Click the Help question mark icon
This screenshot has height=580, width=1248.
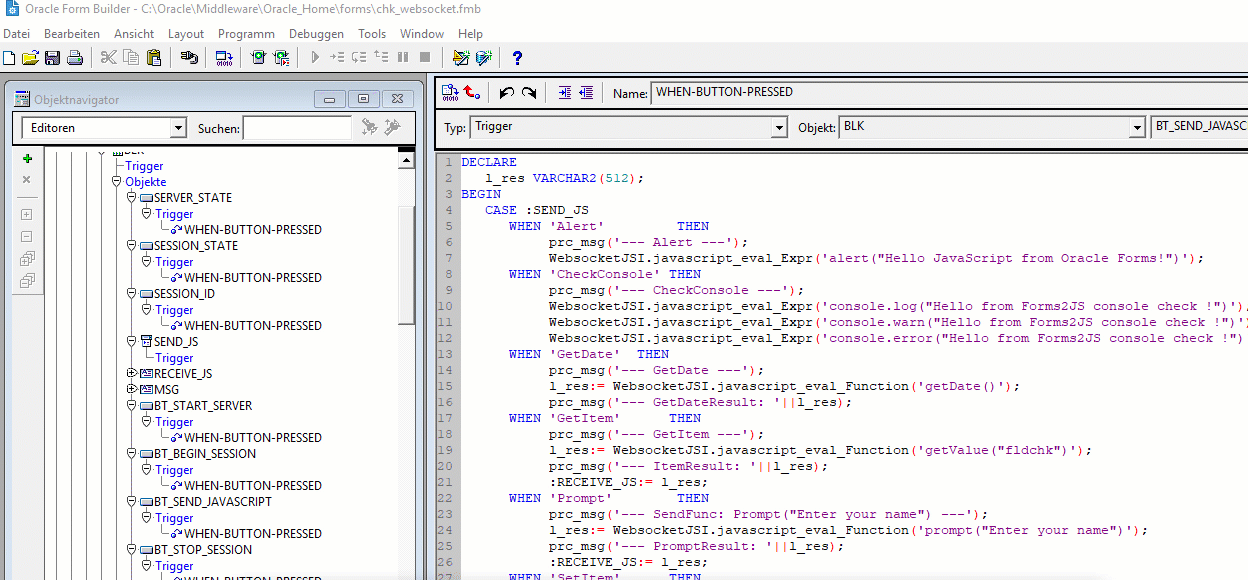tap(517, 58)
